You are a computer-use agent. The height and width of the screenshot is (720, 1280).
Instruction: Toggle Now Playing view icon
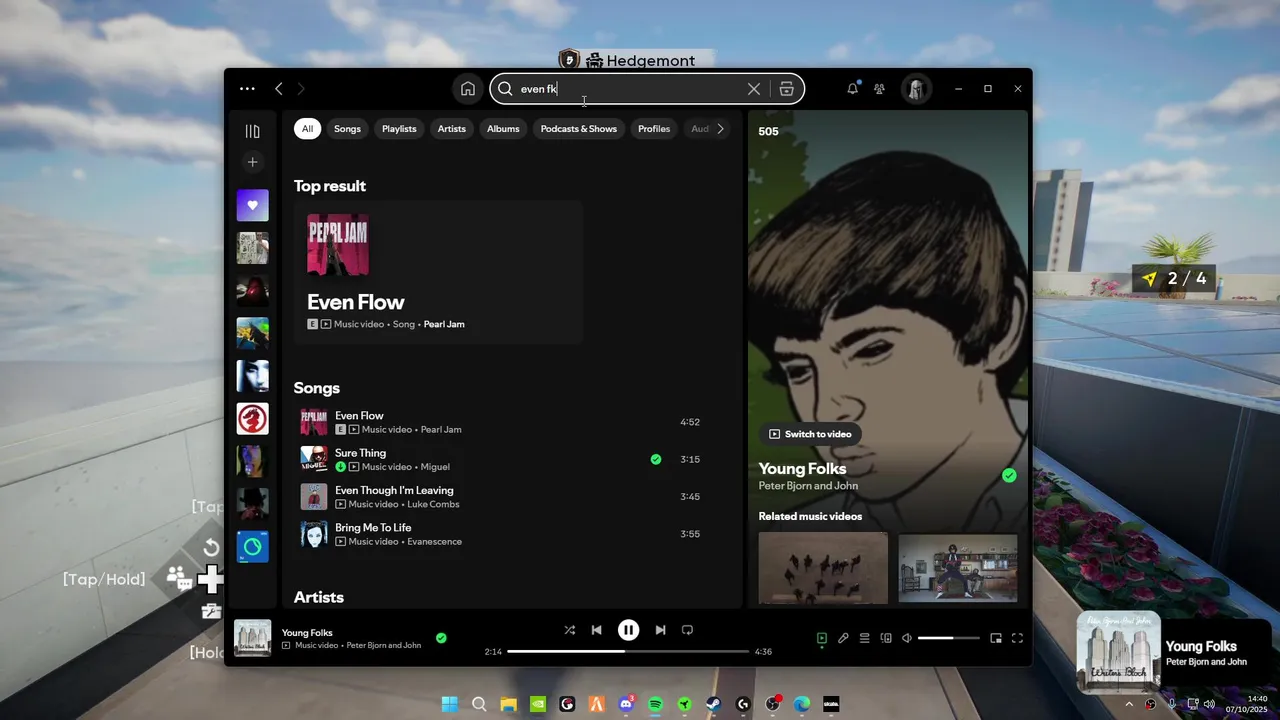(x=822, y=638)
